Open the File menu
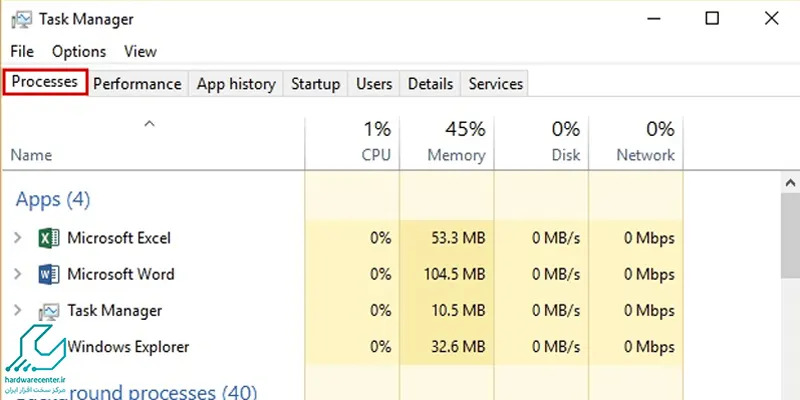 [22, 52]
